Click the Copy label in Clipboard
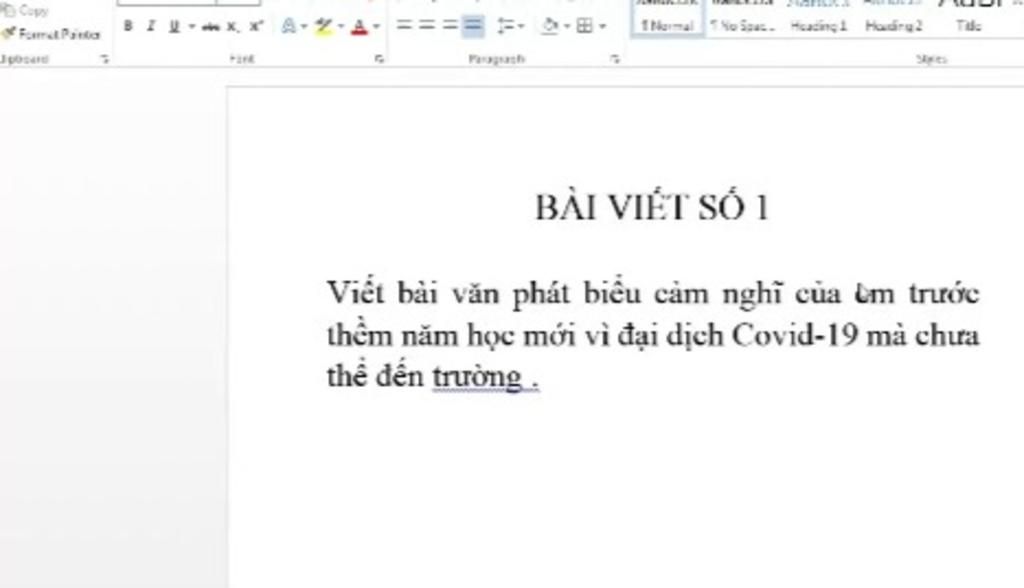 [34, 10]
